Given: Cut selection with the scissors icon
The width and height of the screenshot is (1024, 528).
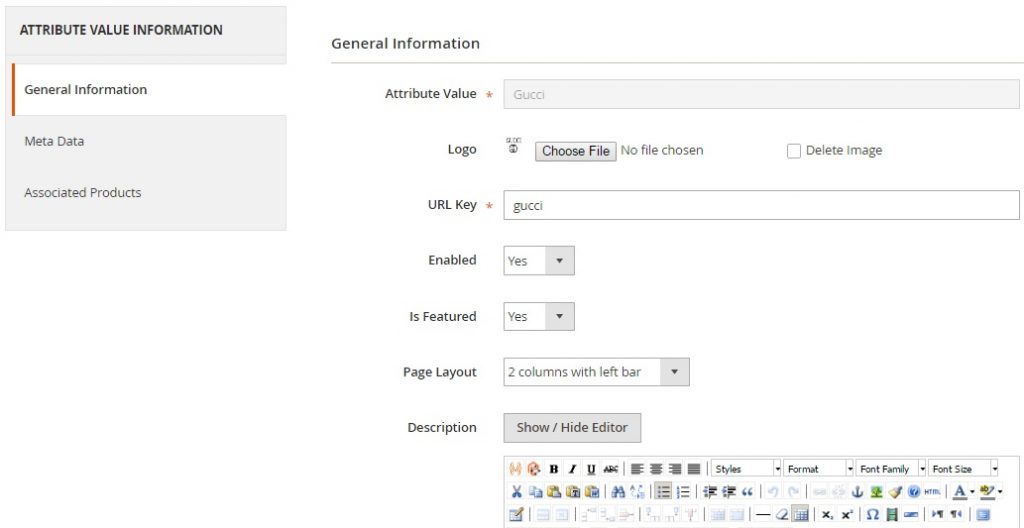Looking at the screenshot, I should [517, 491].
